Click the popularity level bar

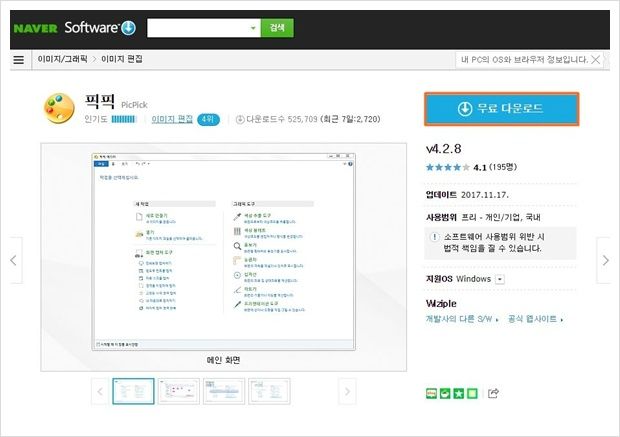[123, 119]
